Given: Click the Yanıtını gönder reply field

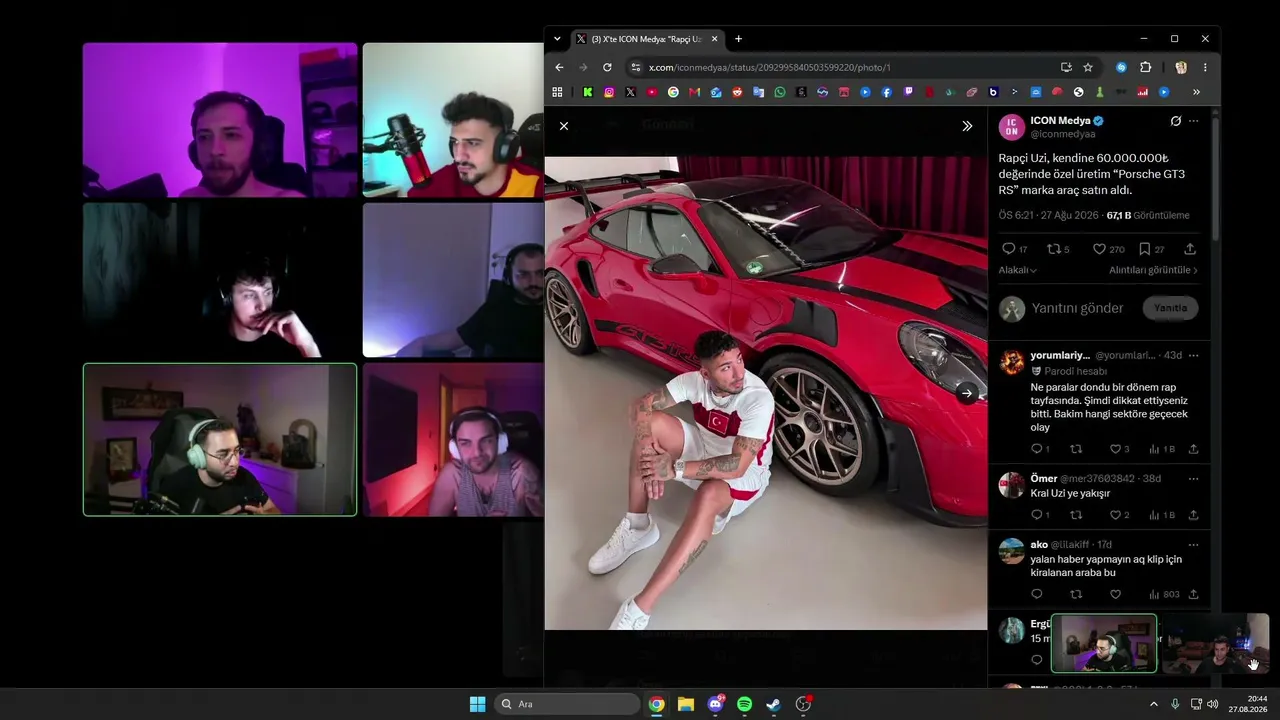Looking at the screenshot, I should [x=1078, y=308].
